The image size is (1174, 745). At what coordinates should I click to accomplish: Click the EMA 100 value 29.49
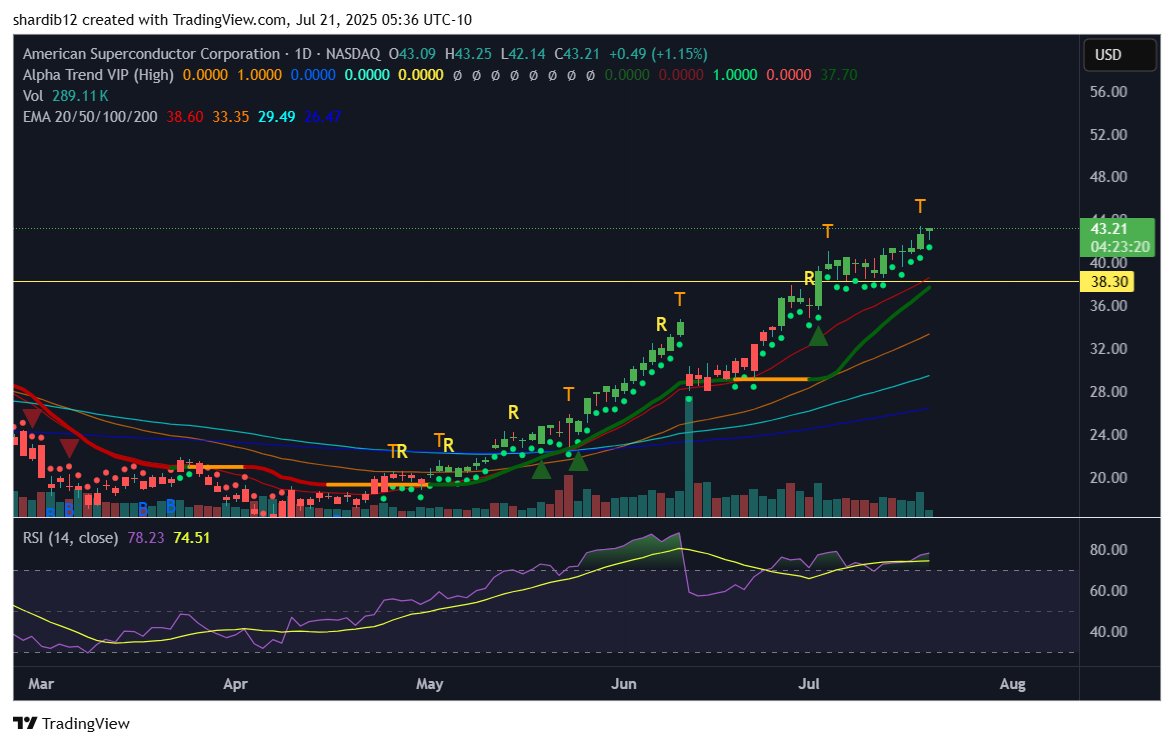tap(276, 117)
